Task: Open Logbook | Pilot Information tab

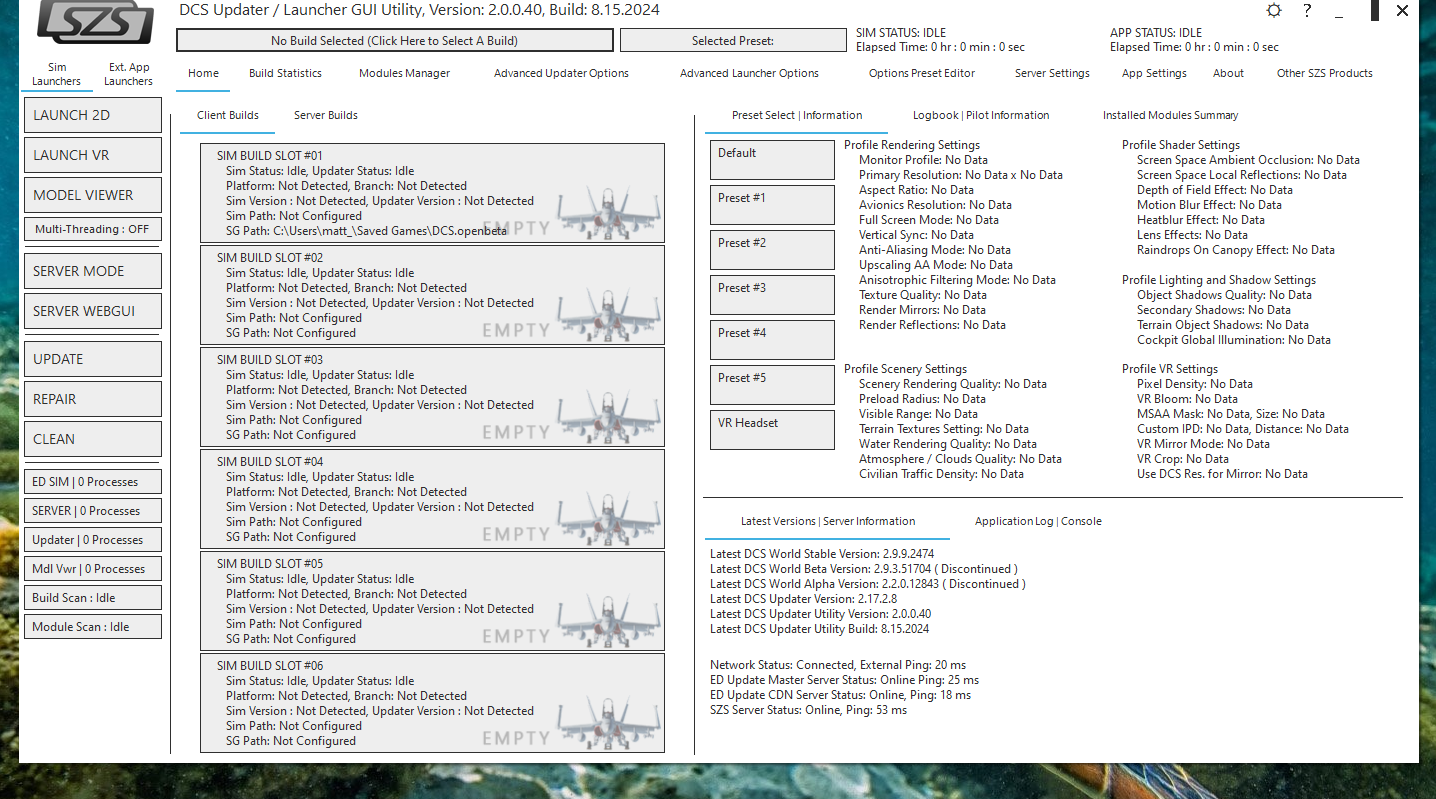Action: tap(981, 115)
